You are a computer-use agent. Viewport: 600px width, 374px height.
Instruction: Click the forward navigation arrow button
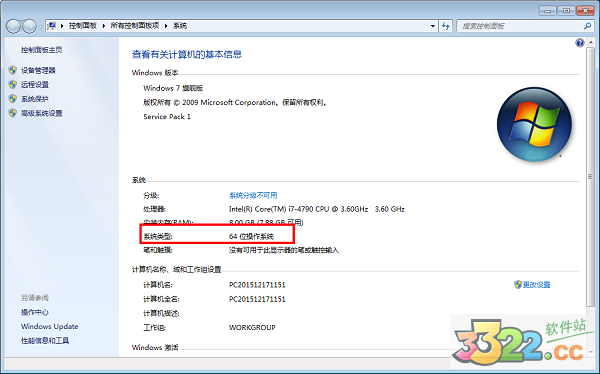click(29, 26)
